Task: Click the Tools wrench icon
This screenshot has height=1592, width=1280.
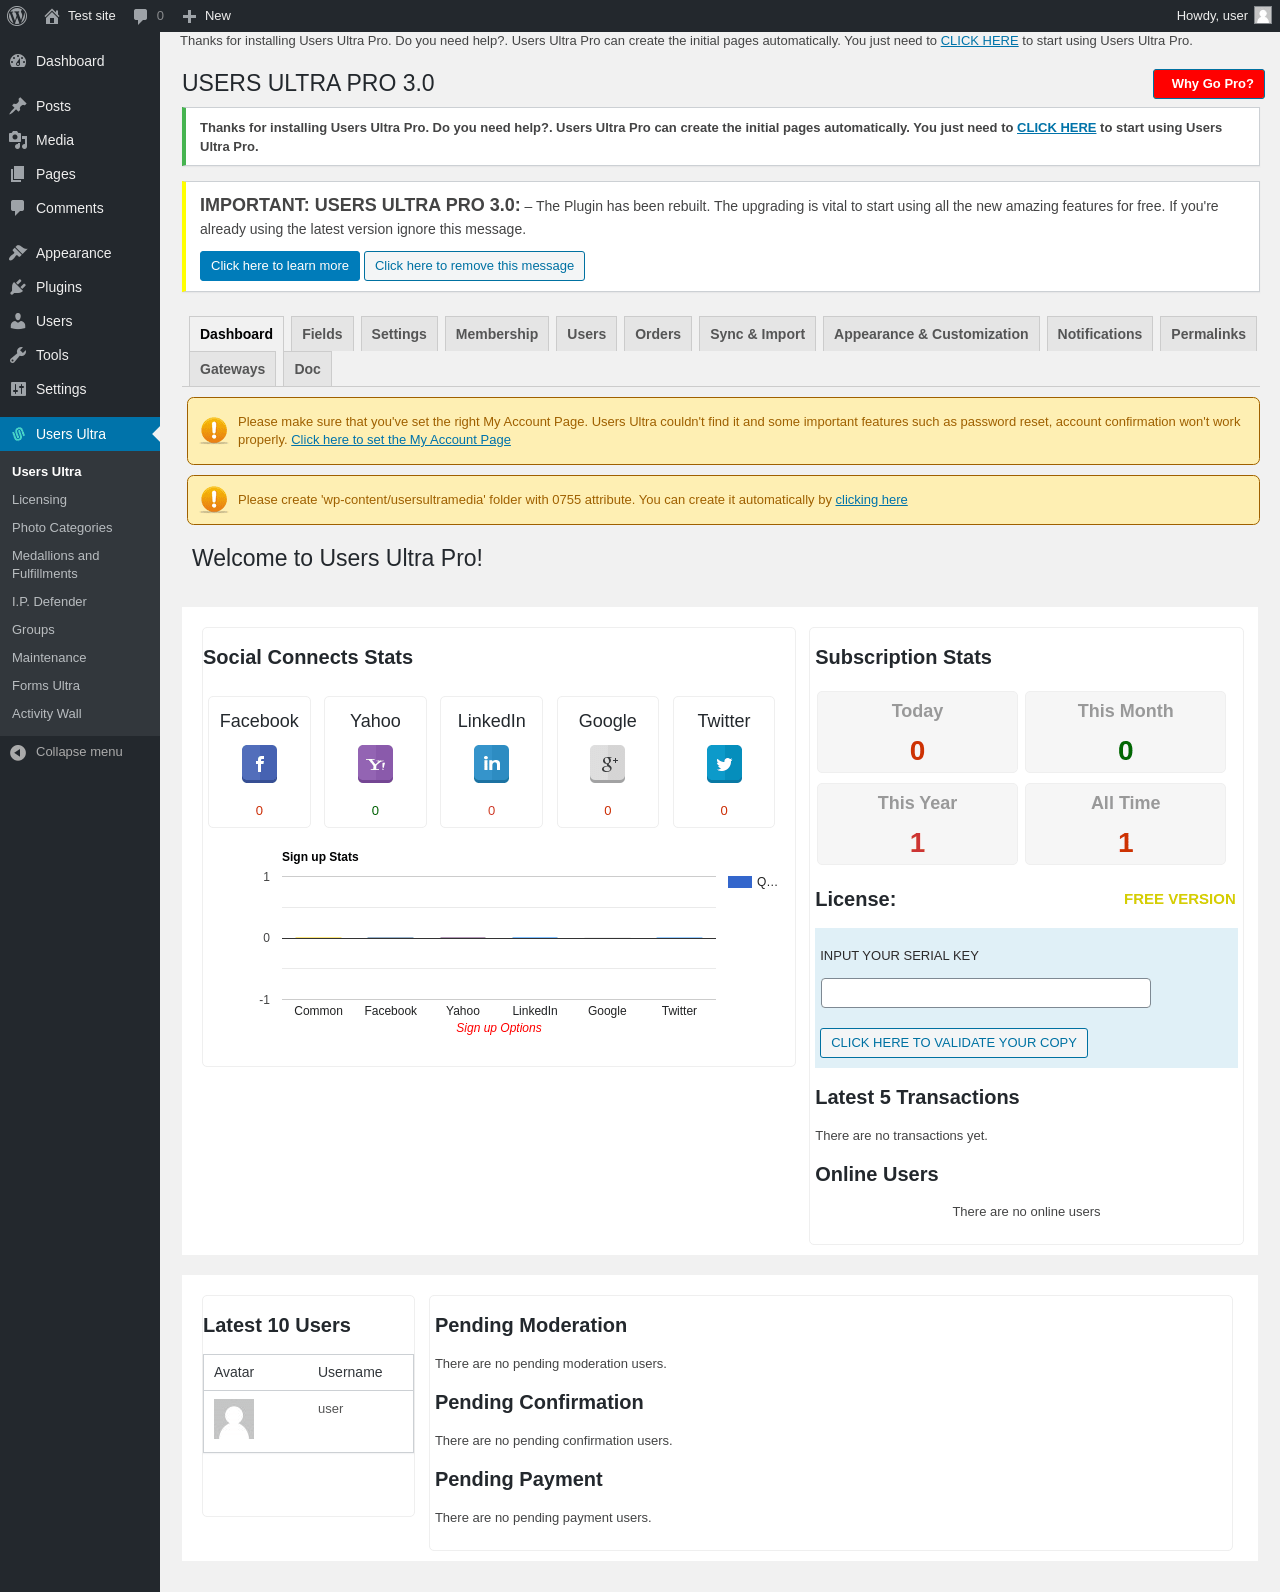Action: [x=18, y=355]
